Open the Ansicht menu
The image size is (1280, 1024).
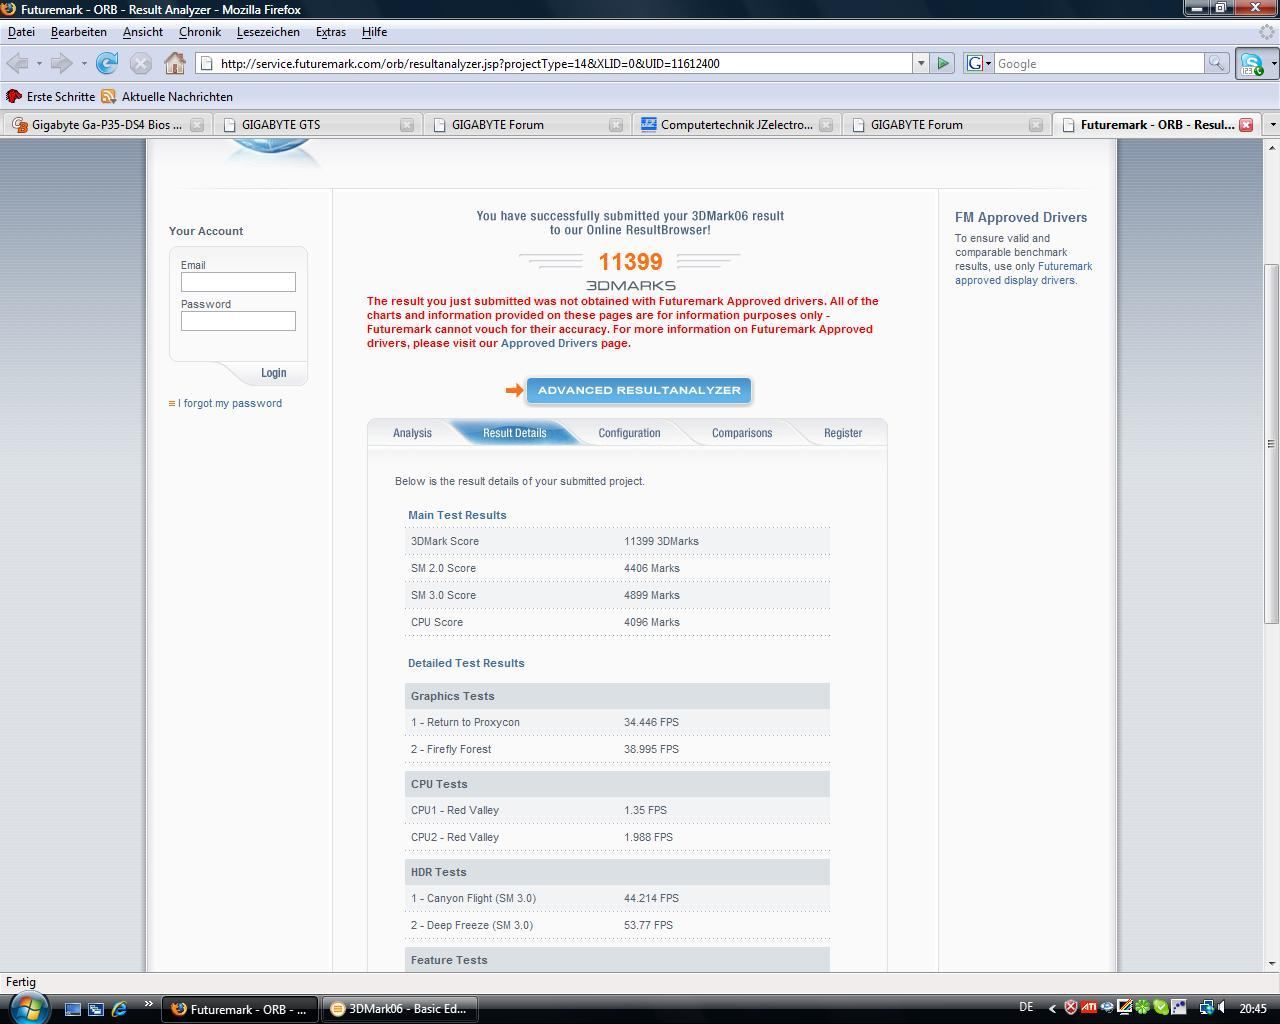point(143,32)
